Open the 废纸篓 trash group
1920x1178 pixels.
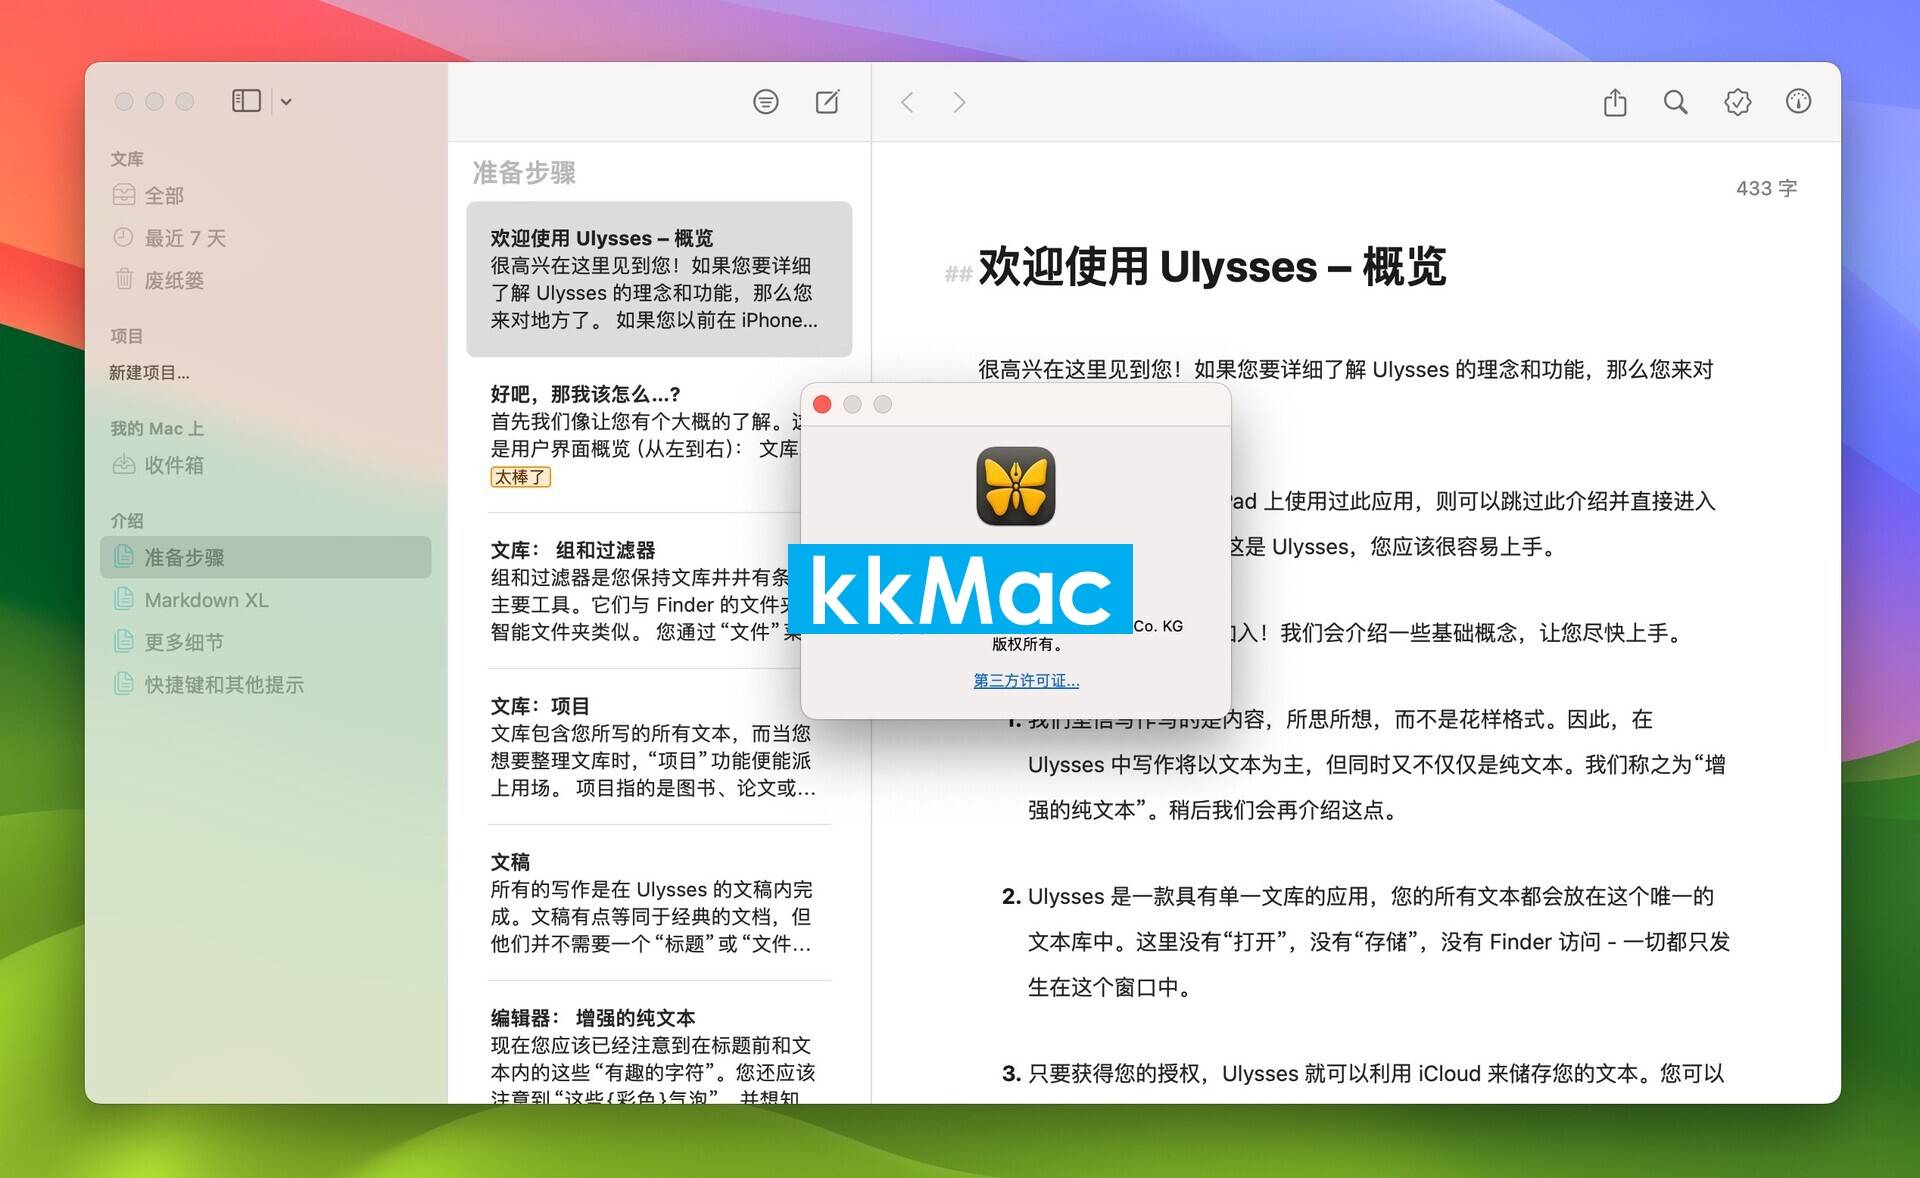[x=265, y=280]
